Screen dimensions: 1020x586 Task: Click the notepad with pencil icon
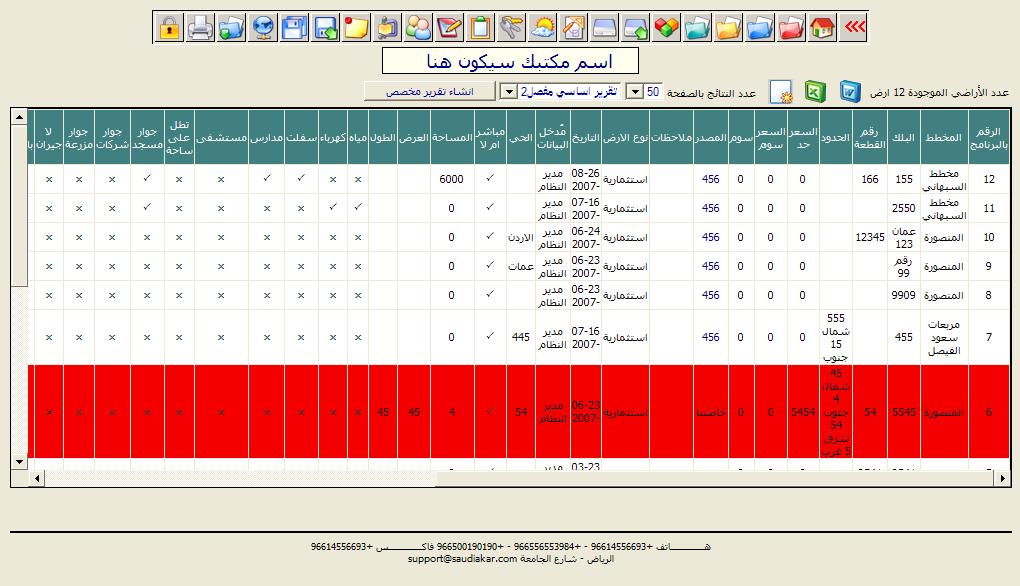click(450, 28)
